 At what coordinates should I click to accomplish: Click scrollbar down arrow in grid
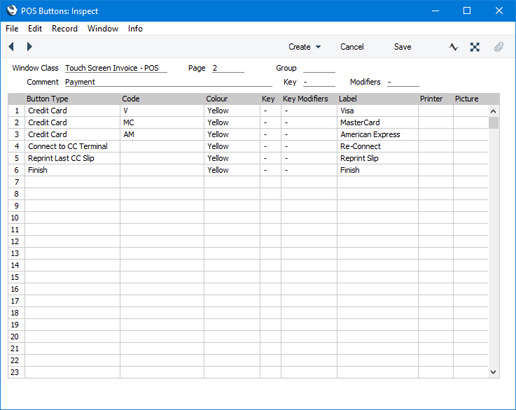point(493,372)
